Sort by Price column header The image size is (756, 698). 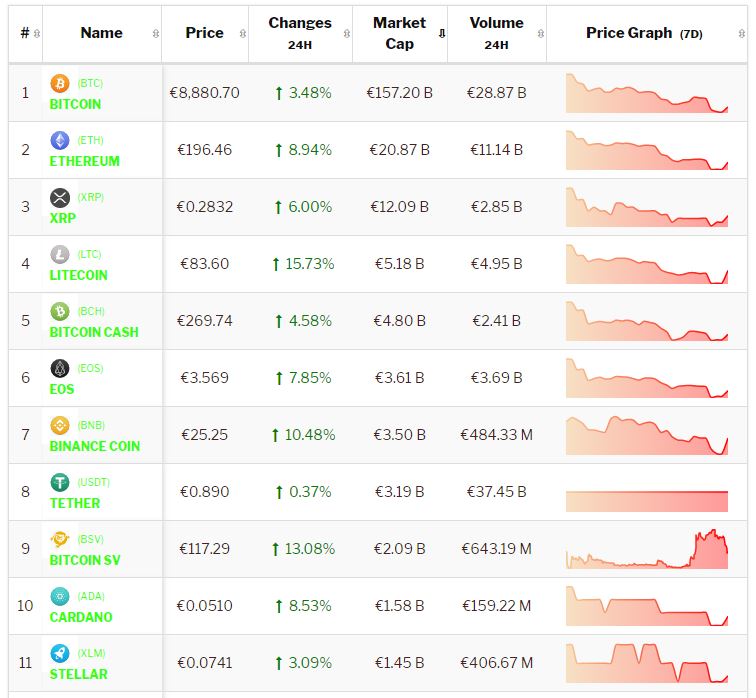click(x=204, y=33)
